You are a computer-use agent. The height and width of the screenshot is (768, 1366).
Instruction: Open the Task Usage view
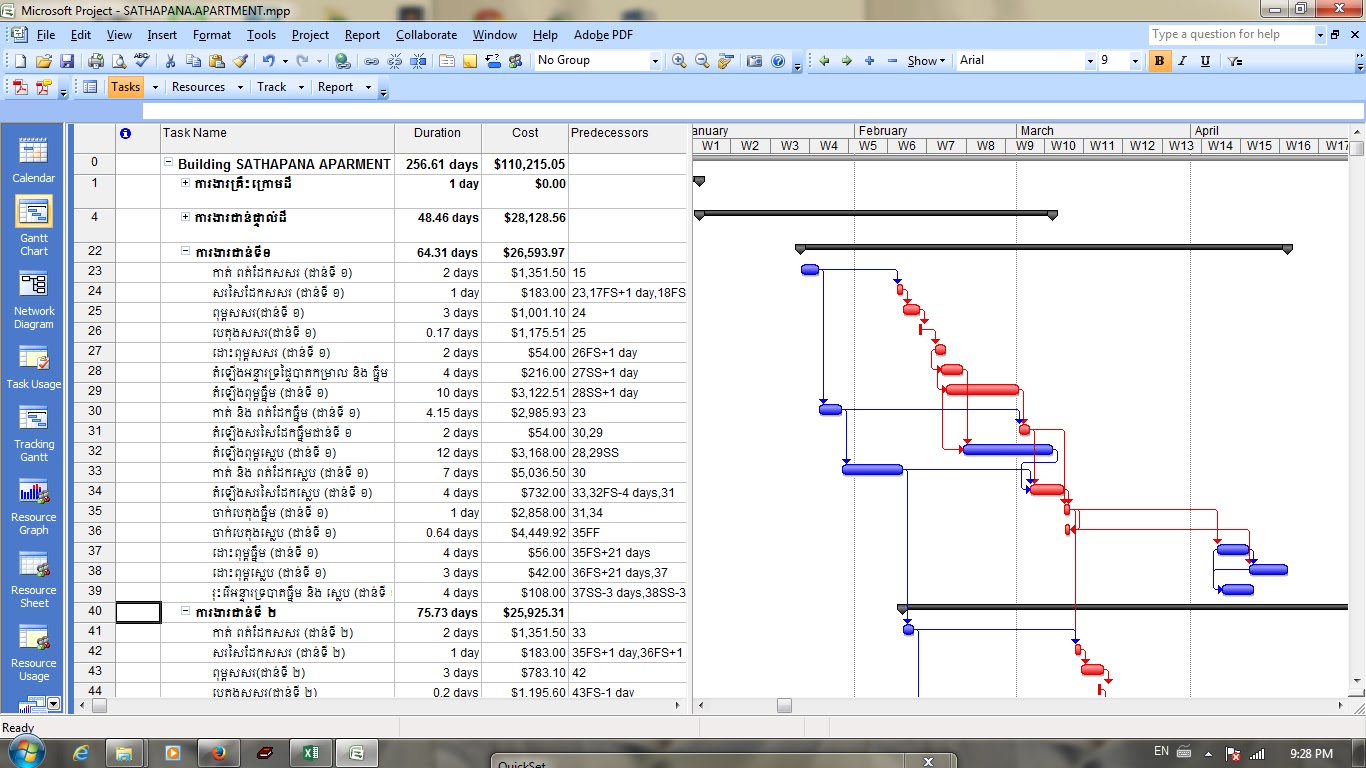(x=34, y=367)
